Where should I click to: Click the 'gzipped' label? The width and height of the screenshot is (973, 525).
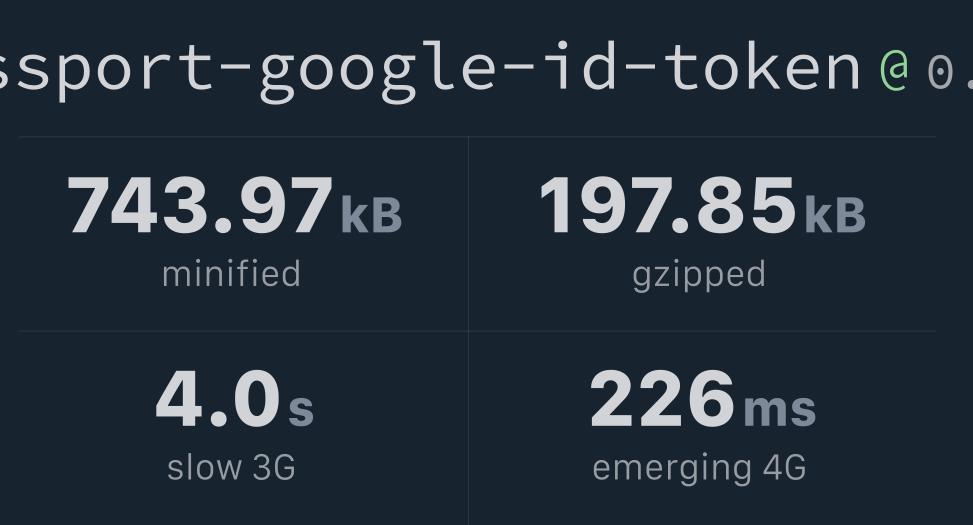point(699,274)
